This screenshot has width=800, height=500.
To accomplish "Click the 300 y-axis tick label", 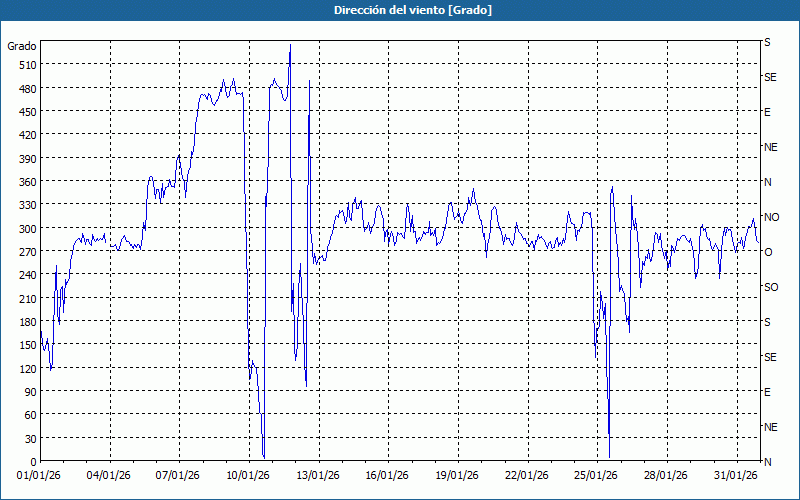I will coord(28,229).
